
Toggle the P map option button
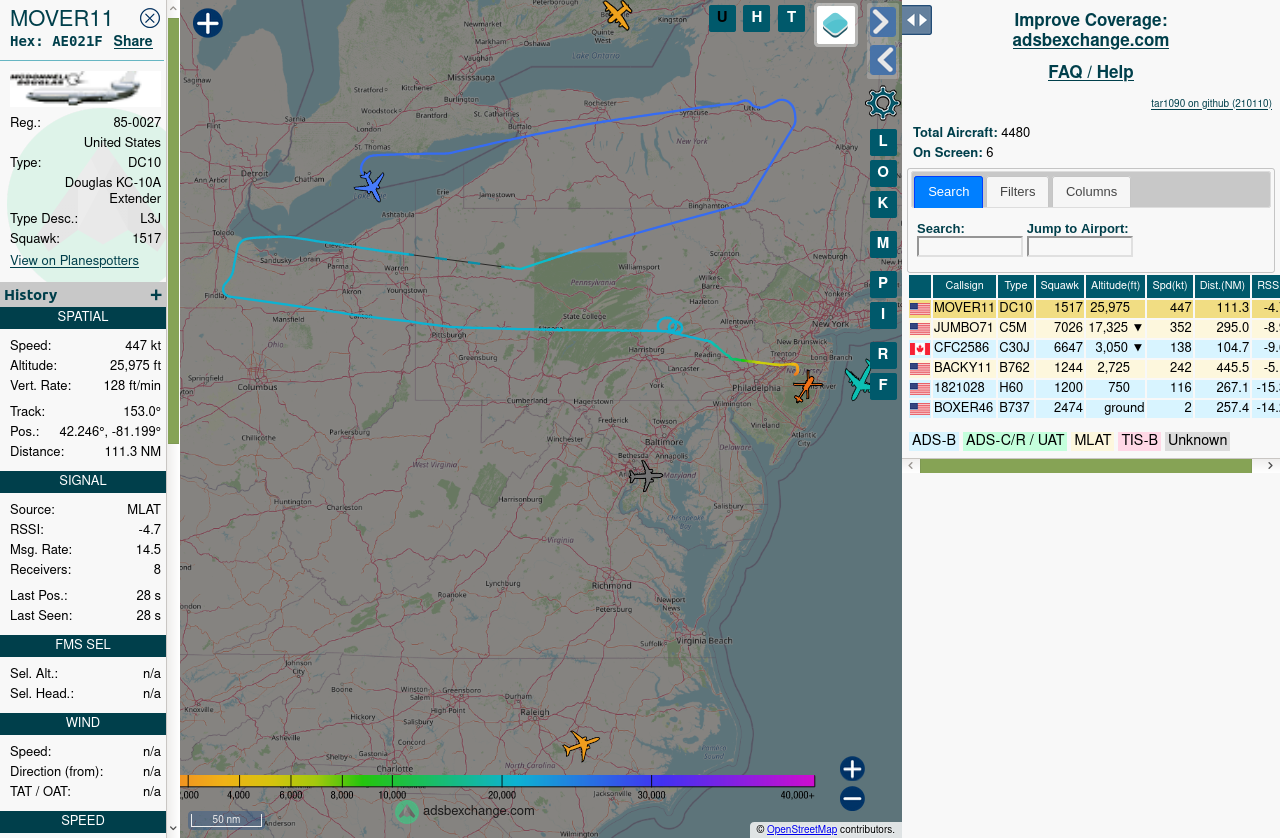pyautogui.click(x=883, y=284)
